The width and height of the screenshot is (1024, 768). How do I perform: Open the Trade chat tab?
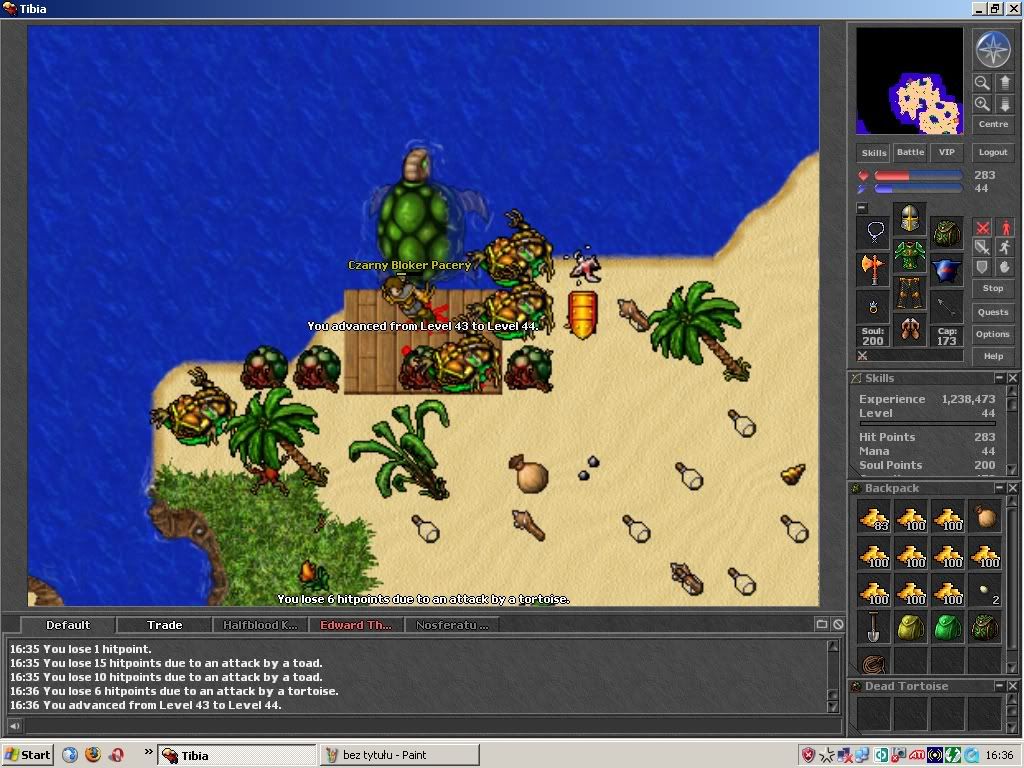pos(165,625)
